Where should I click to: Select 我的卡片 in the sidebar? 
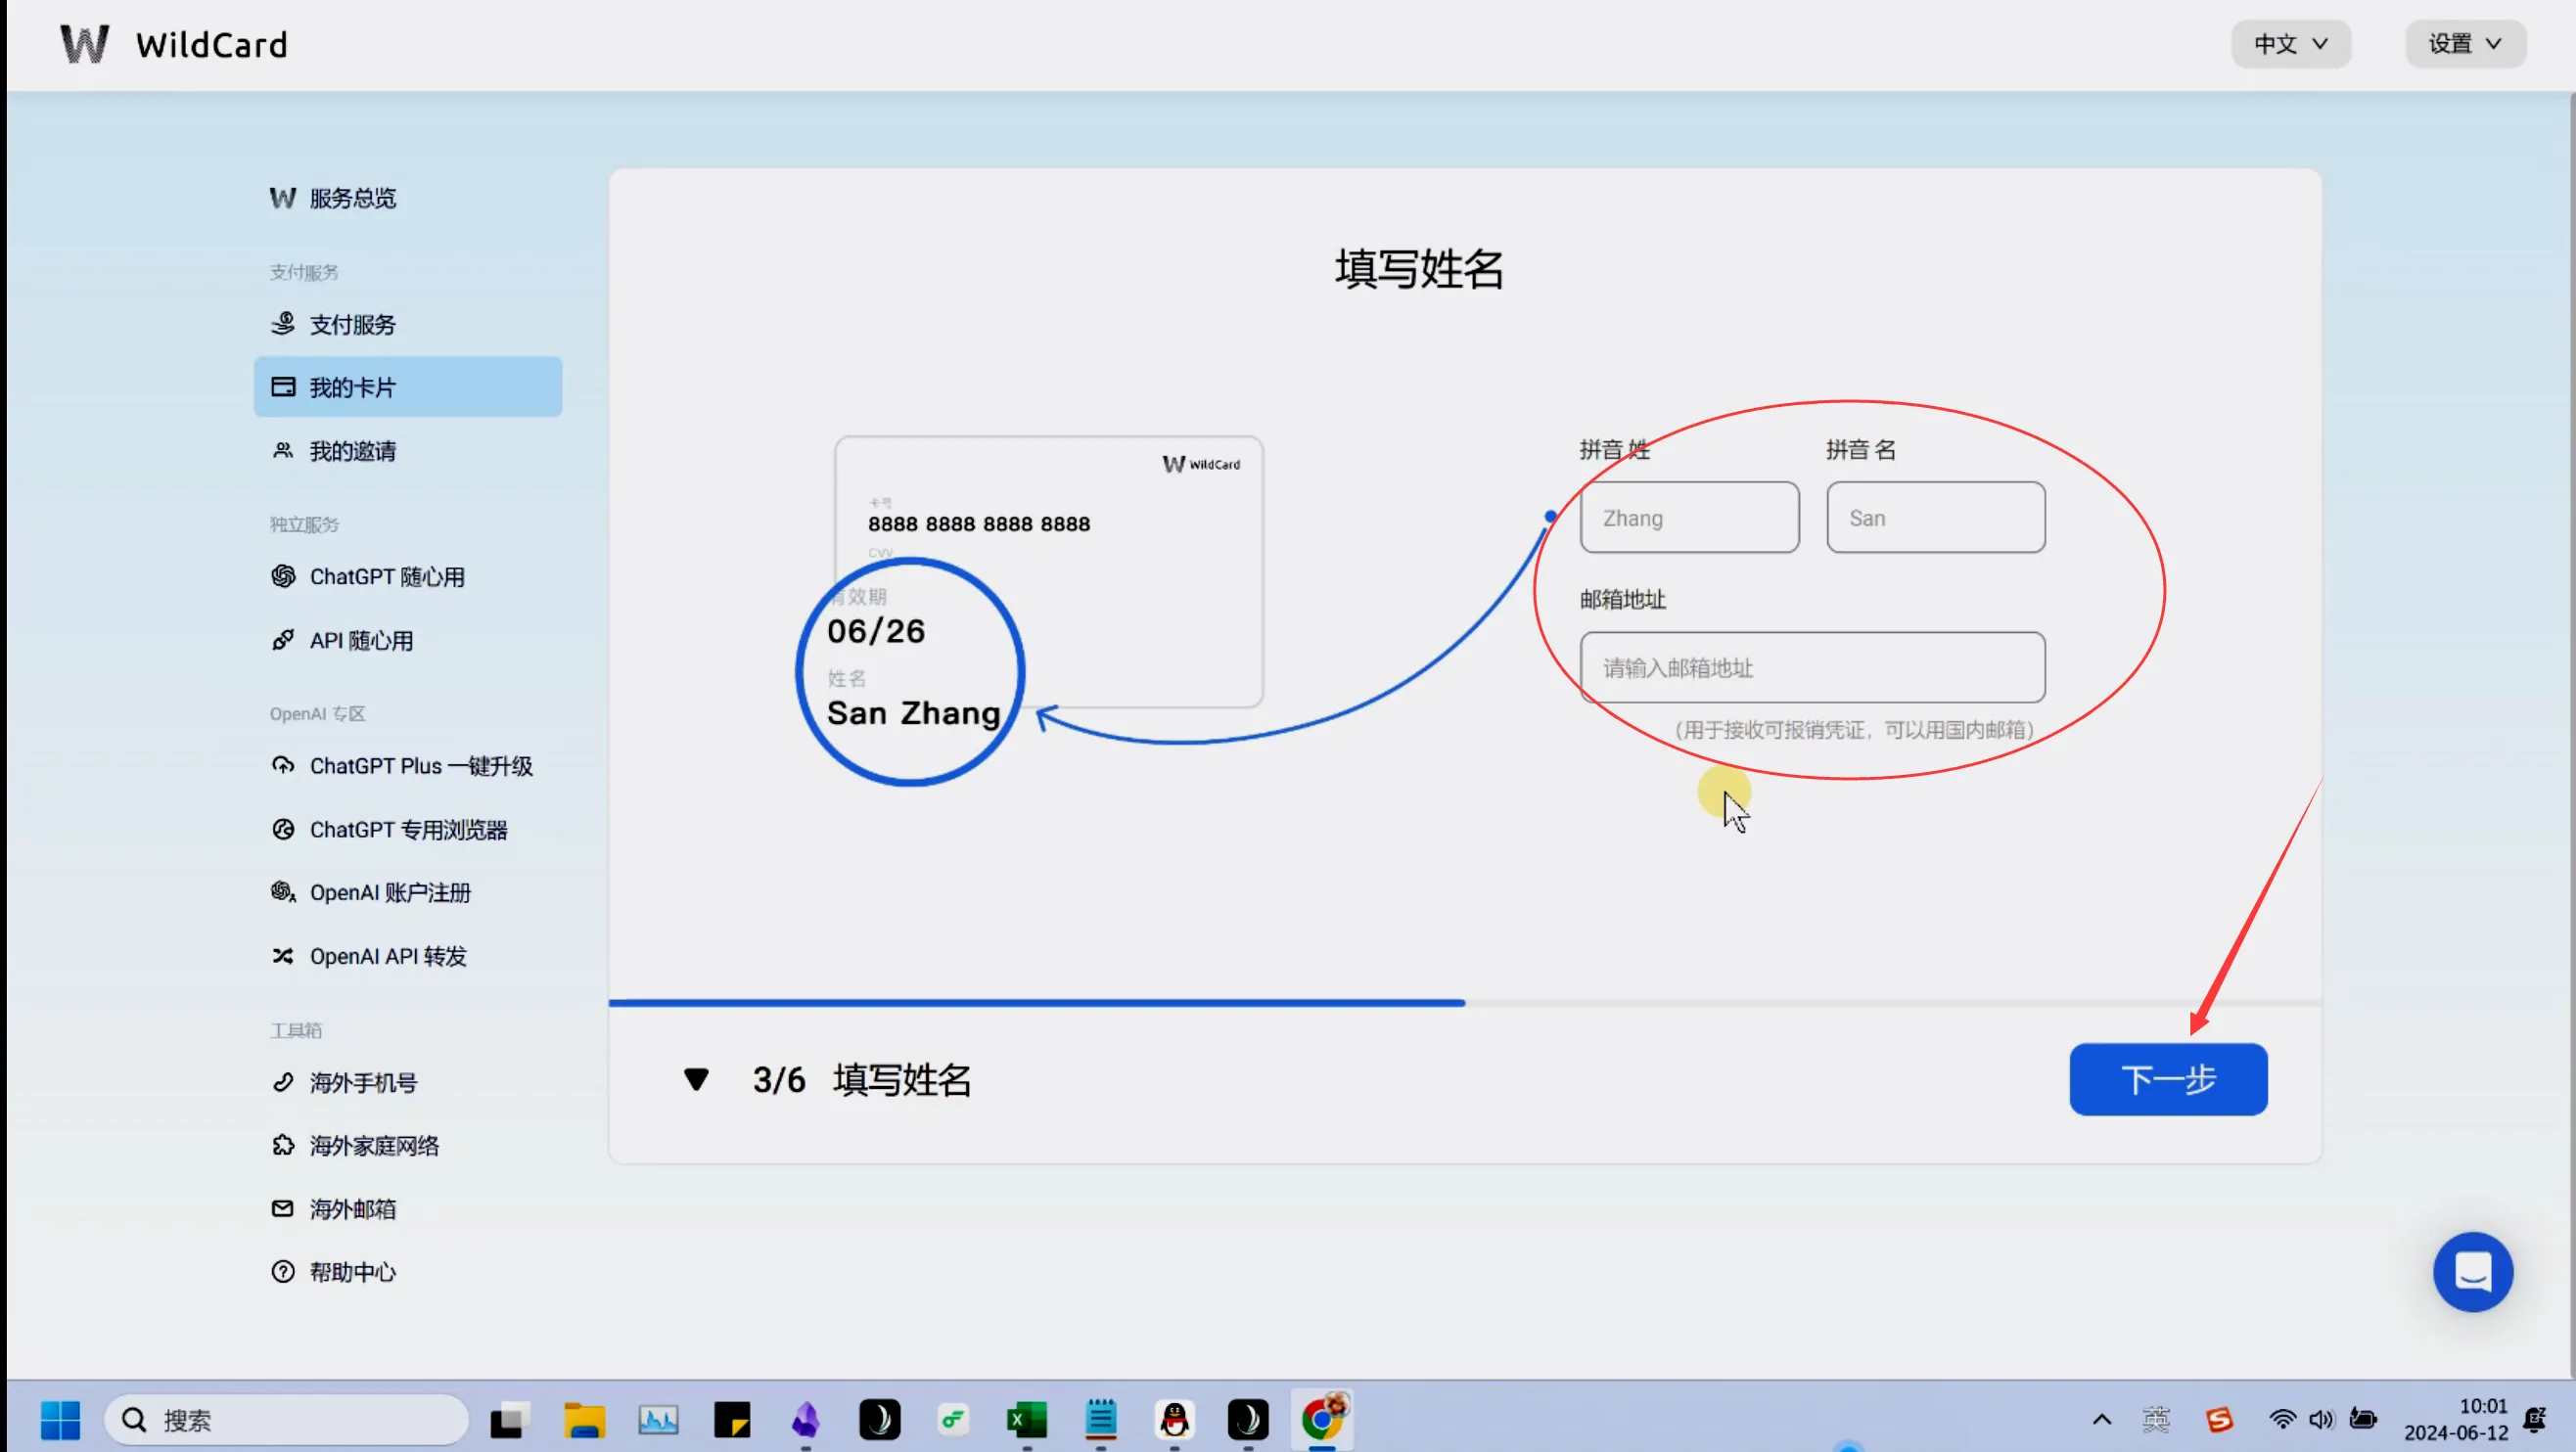tap(408, 387)
